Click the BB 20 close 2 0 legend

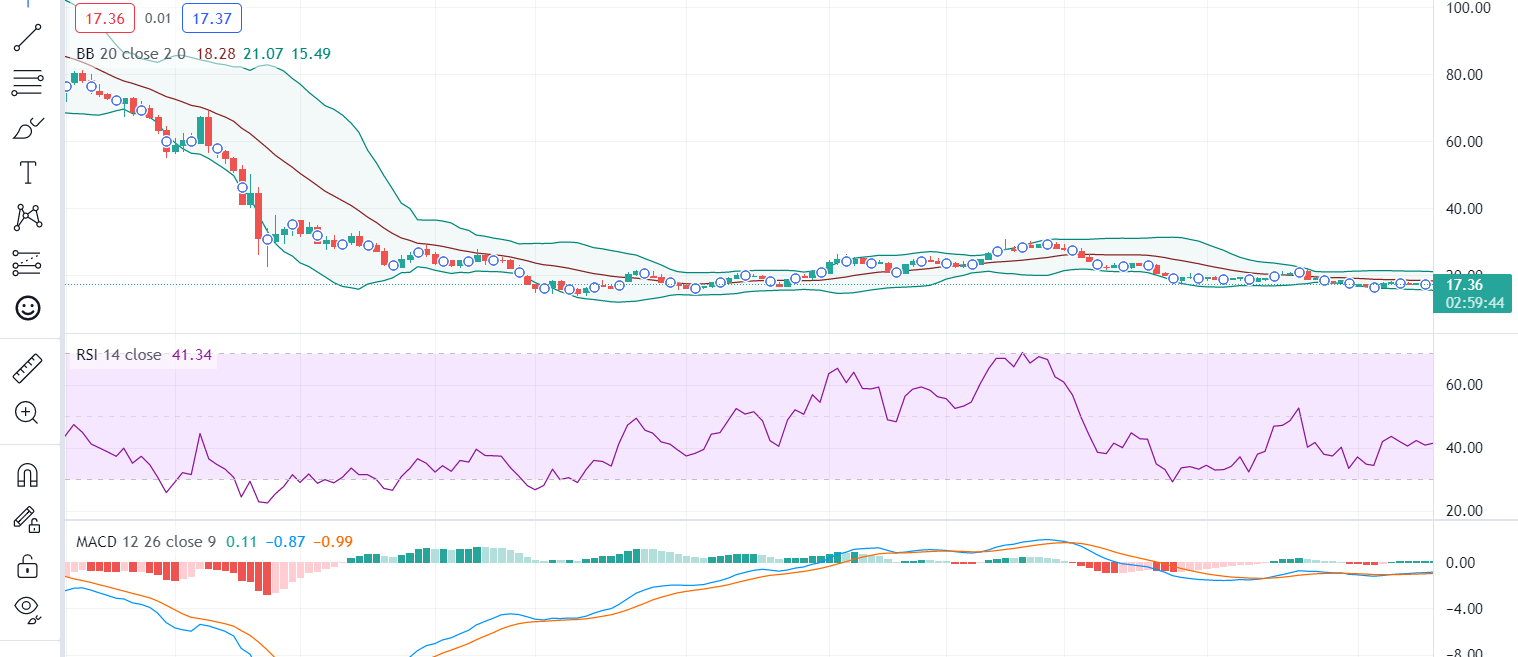pyautogui.click(x=131, y=53)
